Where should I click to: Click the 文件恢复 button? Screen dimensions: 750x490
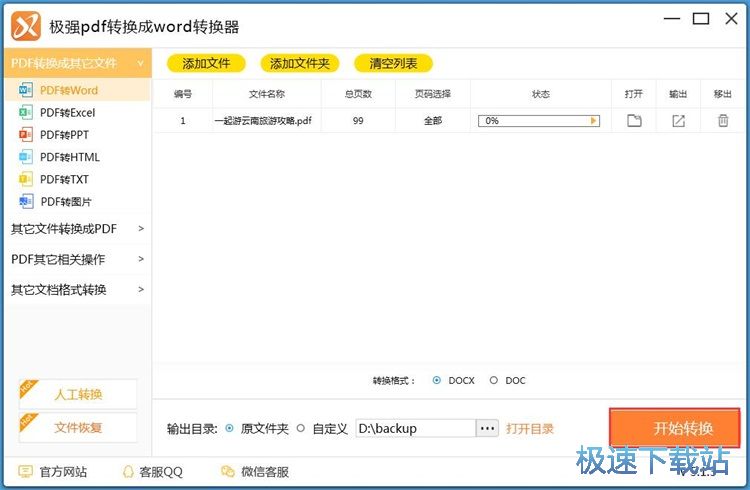tap(78, 427)
